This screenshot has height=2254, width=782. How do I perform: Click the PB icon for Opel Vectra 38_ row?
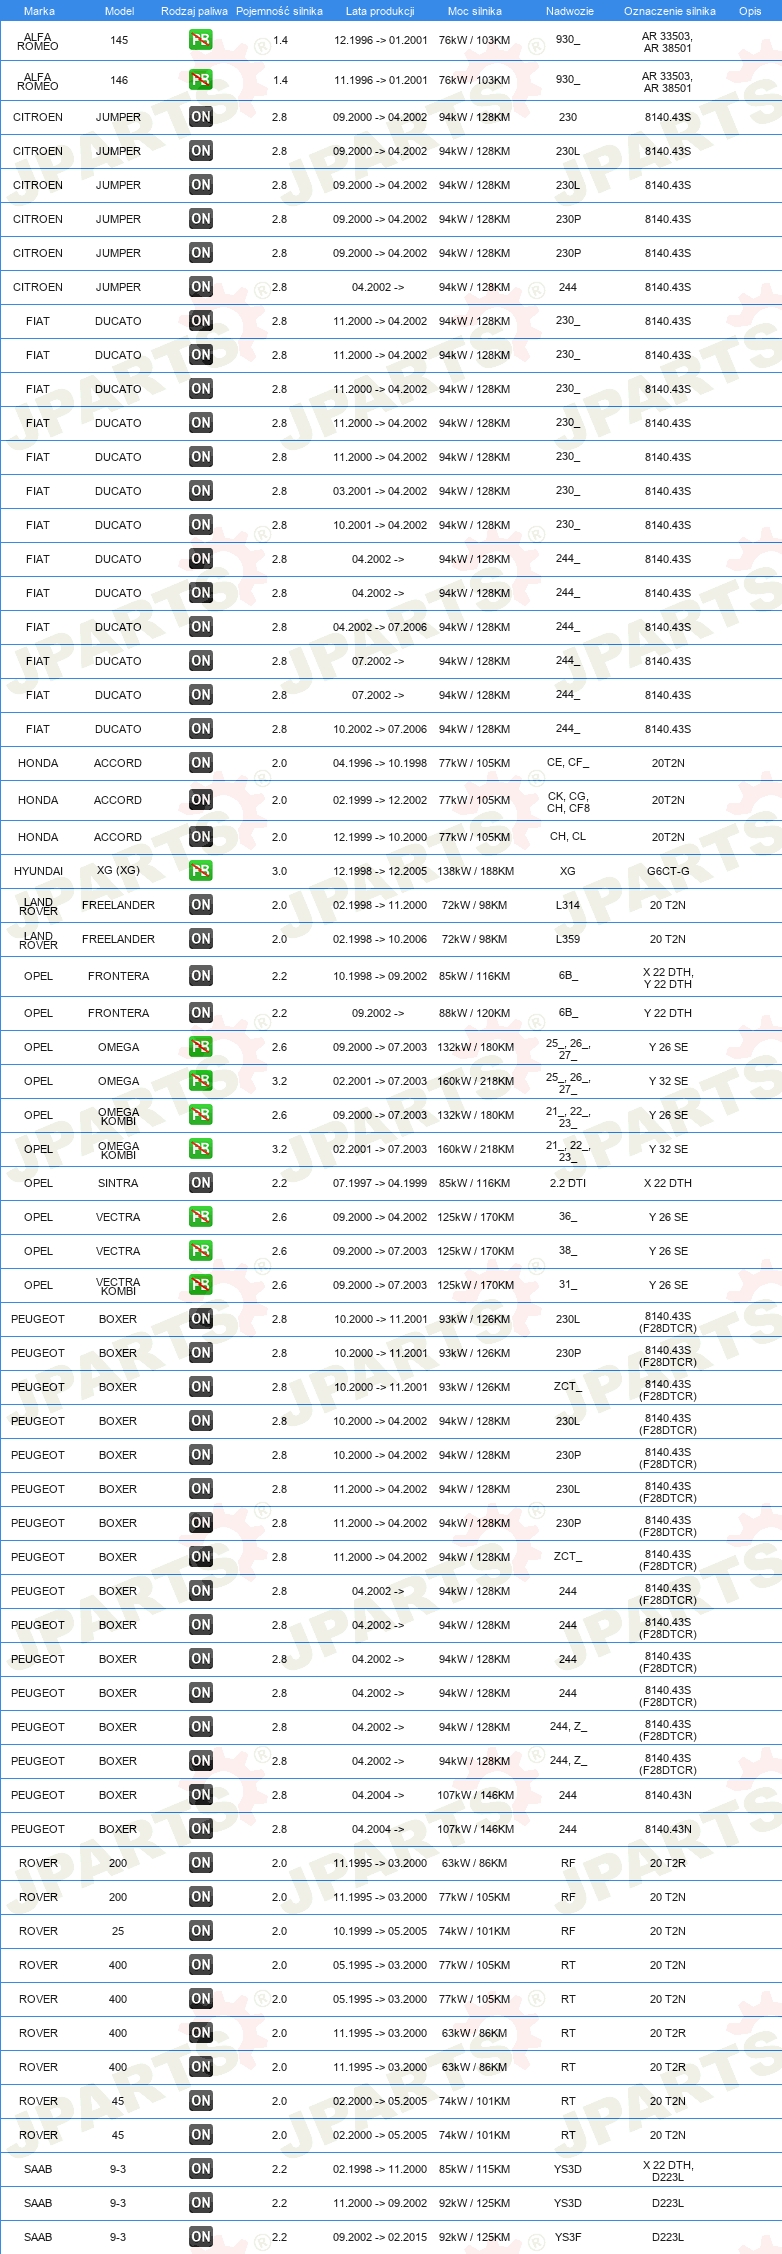pyautogui.click(x=200, y=1251)
